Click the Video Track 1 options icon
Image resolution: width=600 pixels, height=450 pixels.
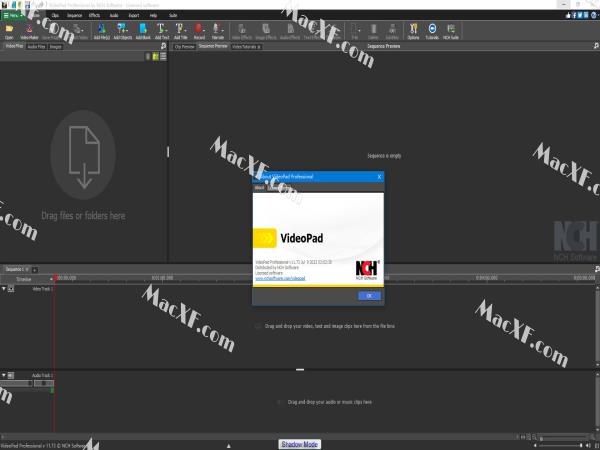[x=11, y=289]
